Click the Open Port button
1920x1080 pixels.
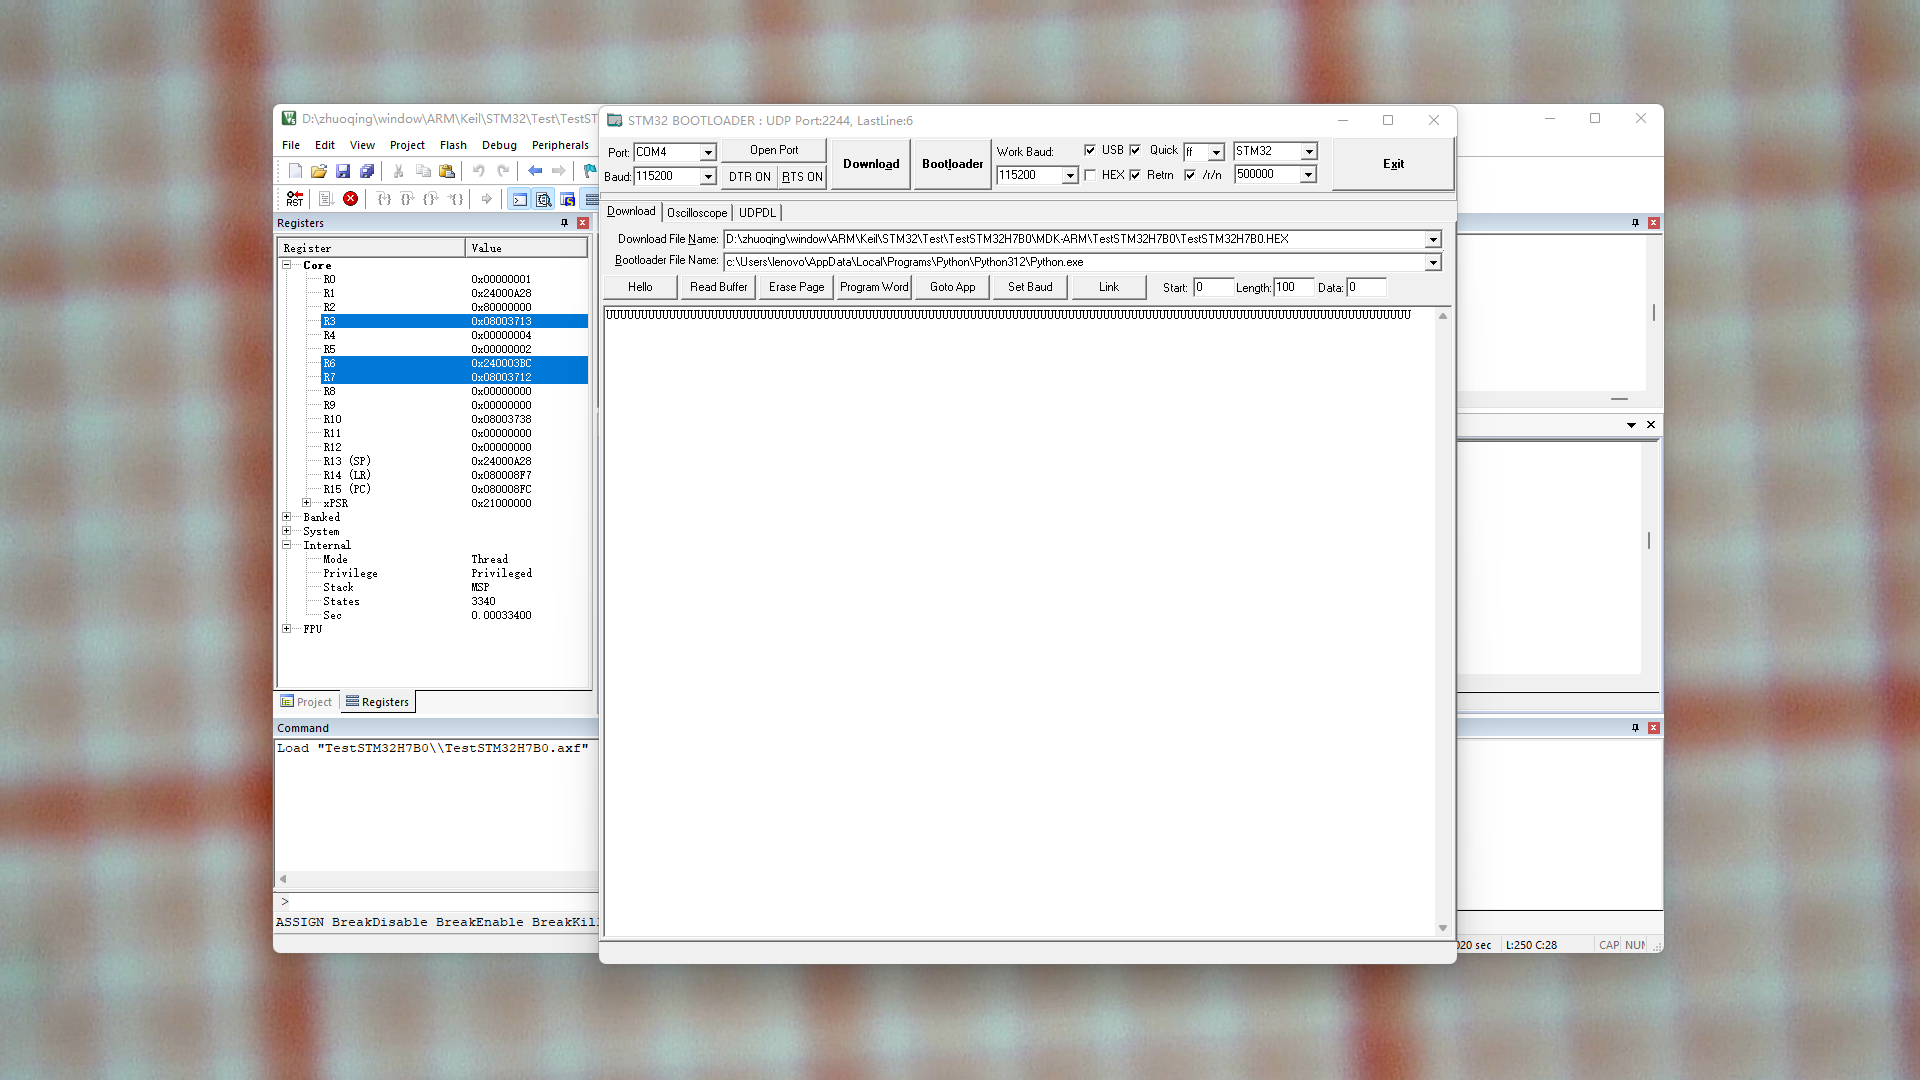774,150
